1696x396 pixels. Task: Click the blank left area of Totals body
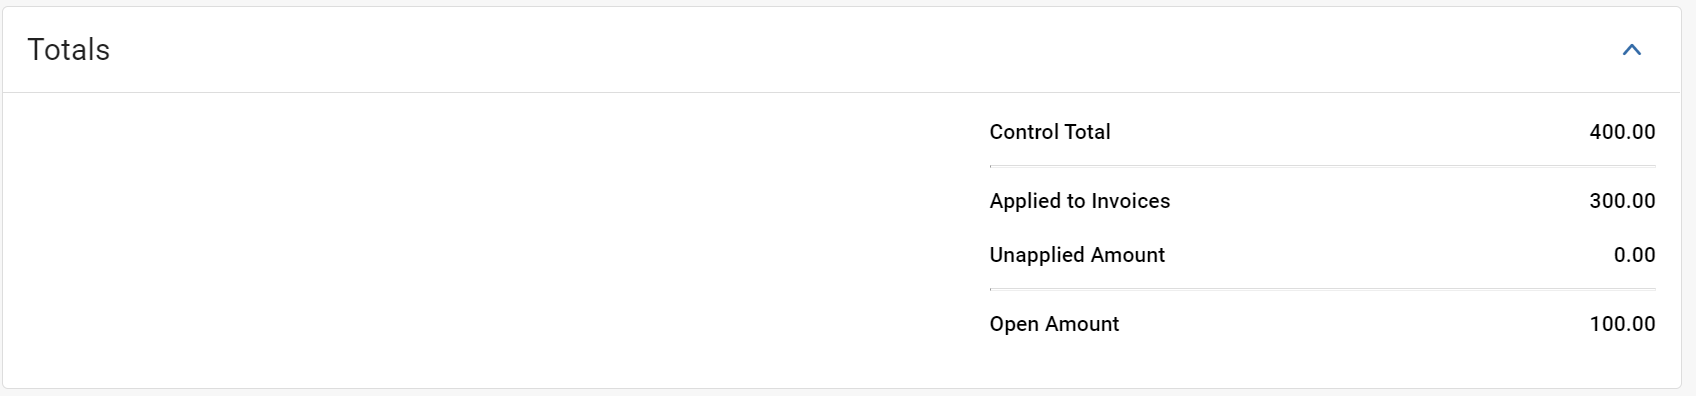[490, 240]
